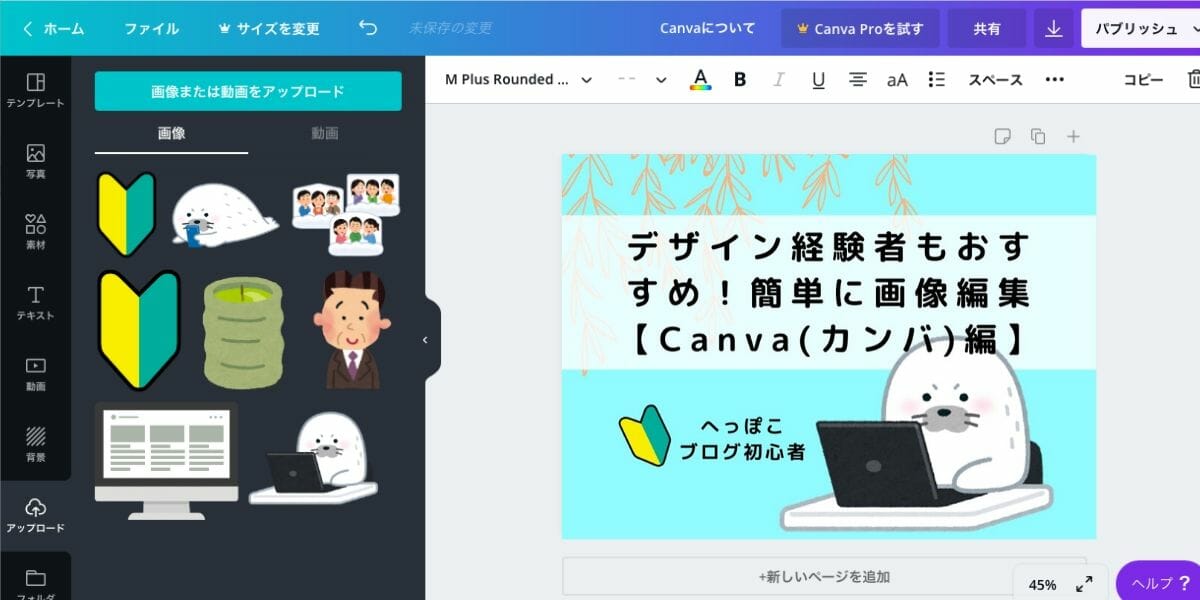
Task: Open the ファイル menu
Action: [x=151, y=28]
